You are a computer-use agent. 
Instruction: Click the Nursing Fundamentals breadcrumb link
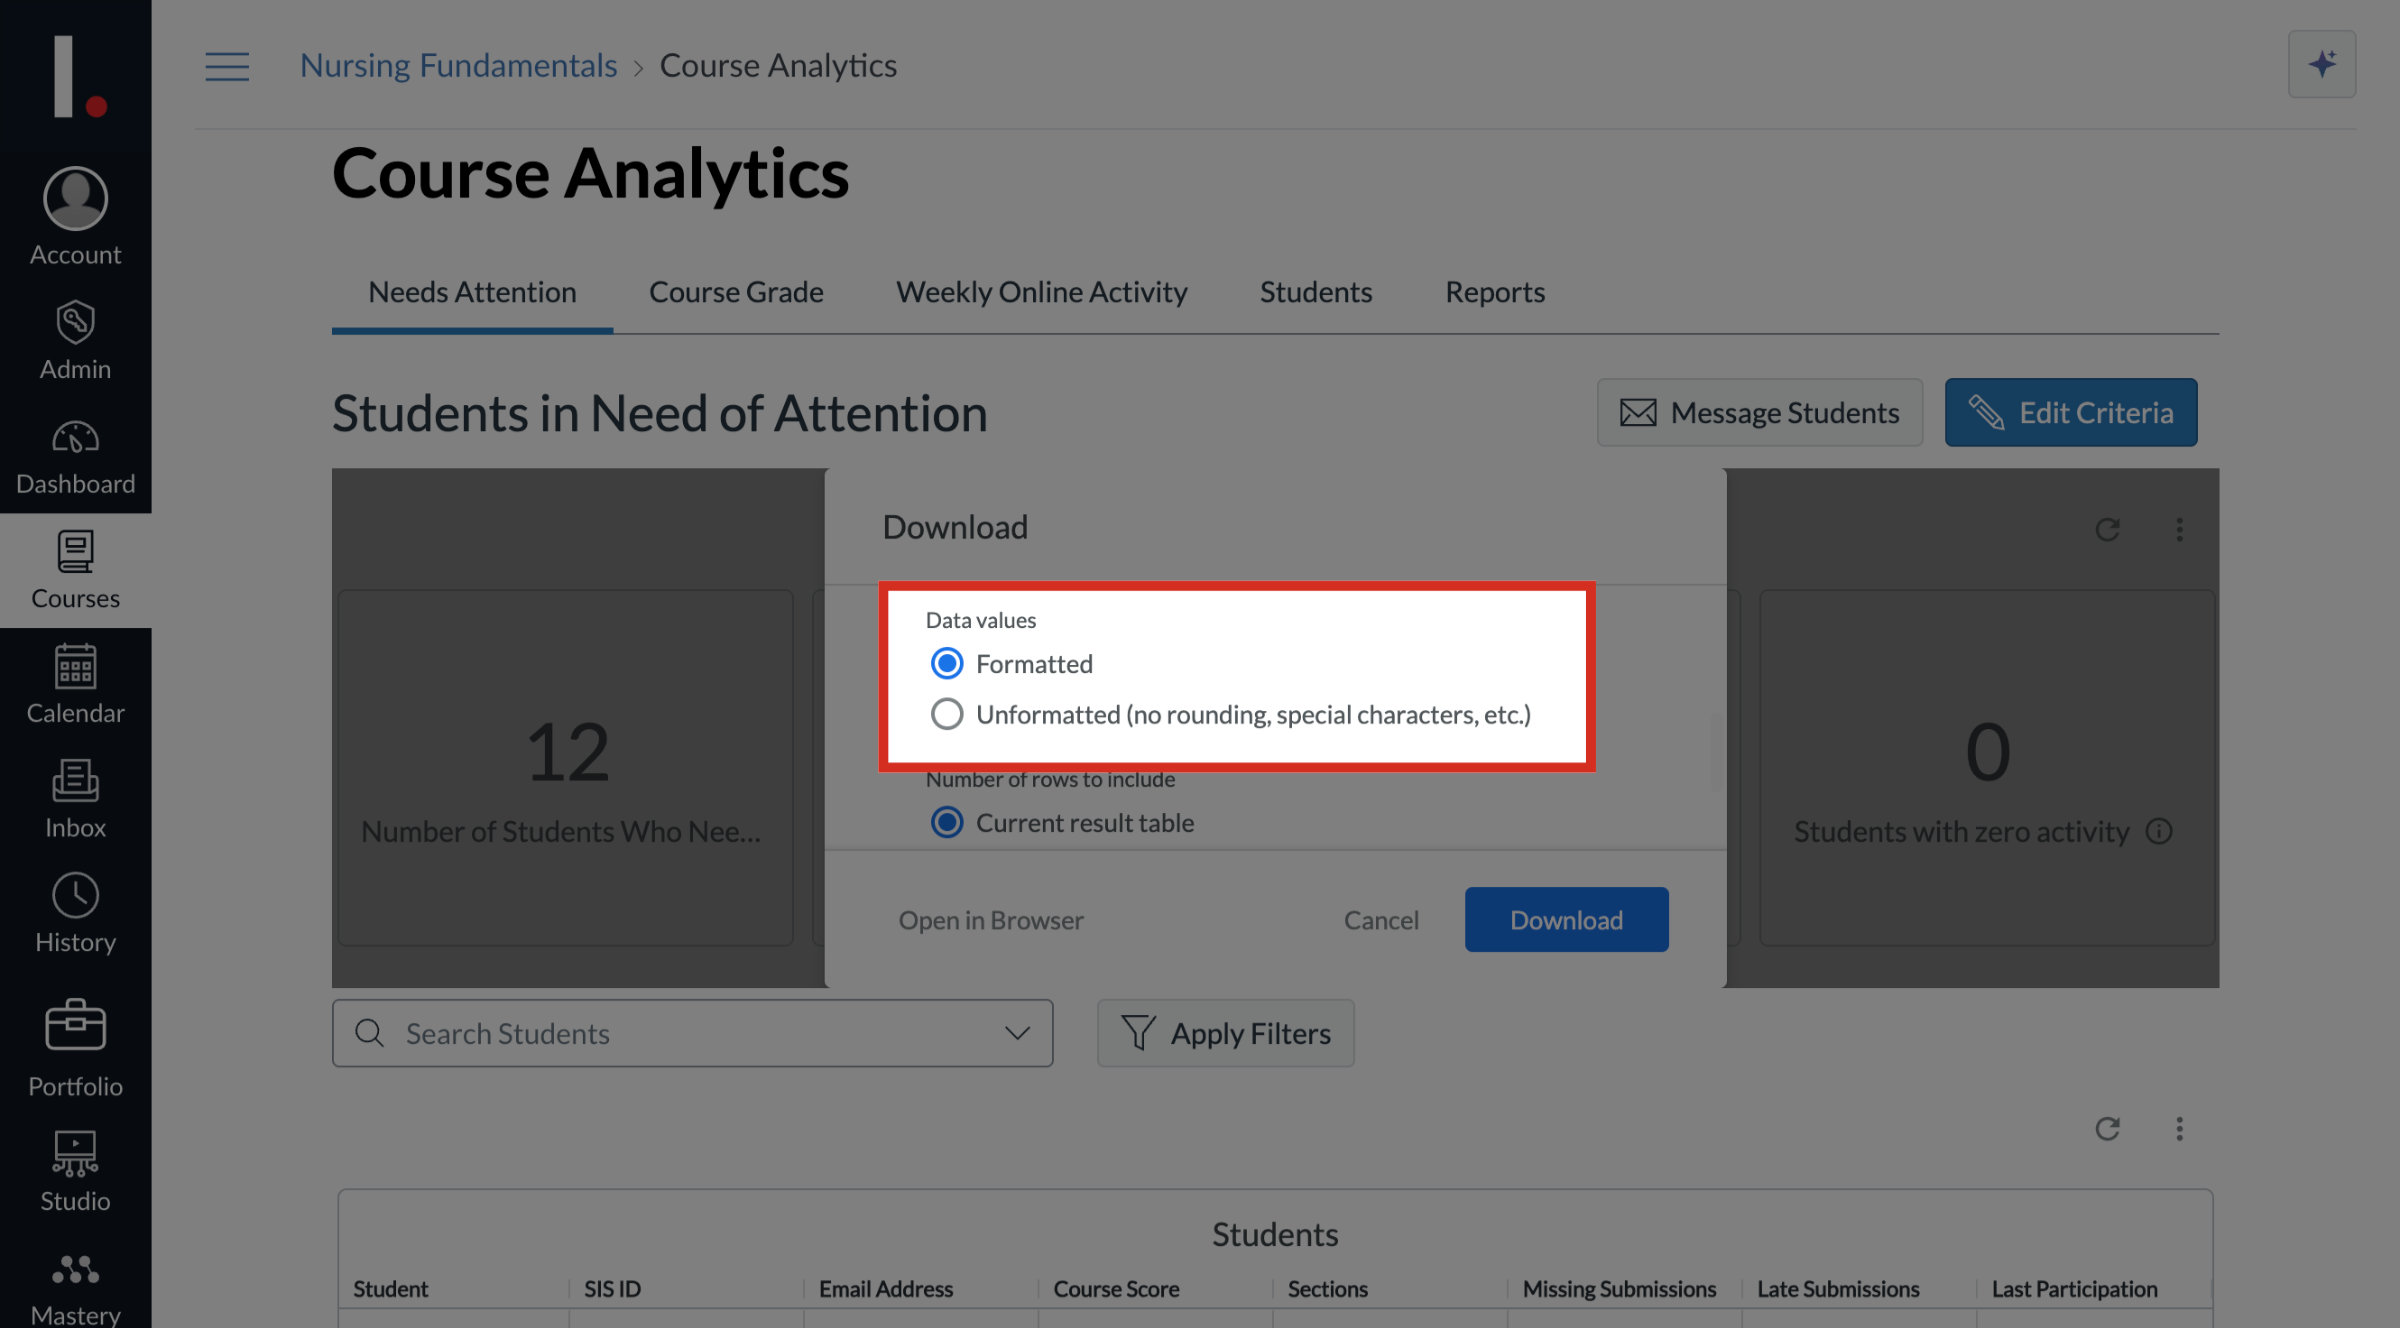tap(458, 65)
